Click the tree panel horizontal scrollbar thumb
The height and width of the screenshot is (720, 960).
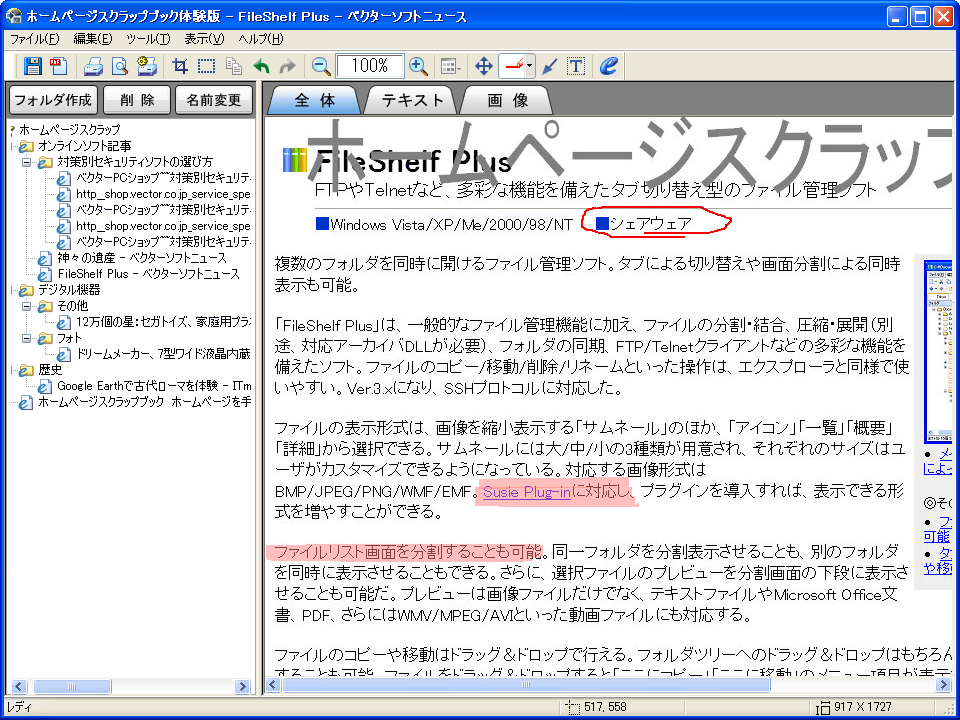coord(72,686)
